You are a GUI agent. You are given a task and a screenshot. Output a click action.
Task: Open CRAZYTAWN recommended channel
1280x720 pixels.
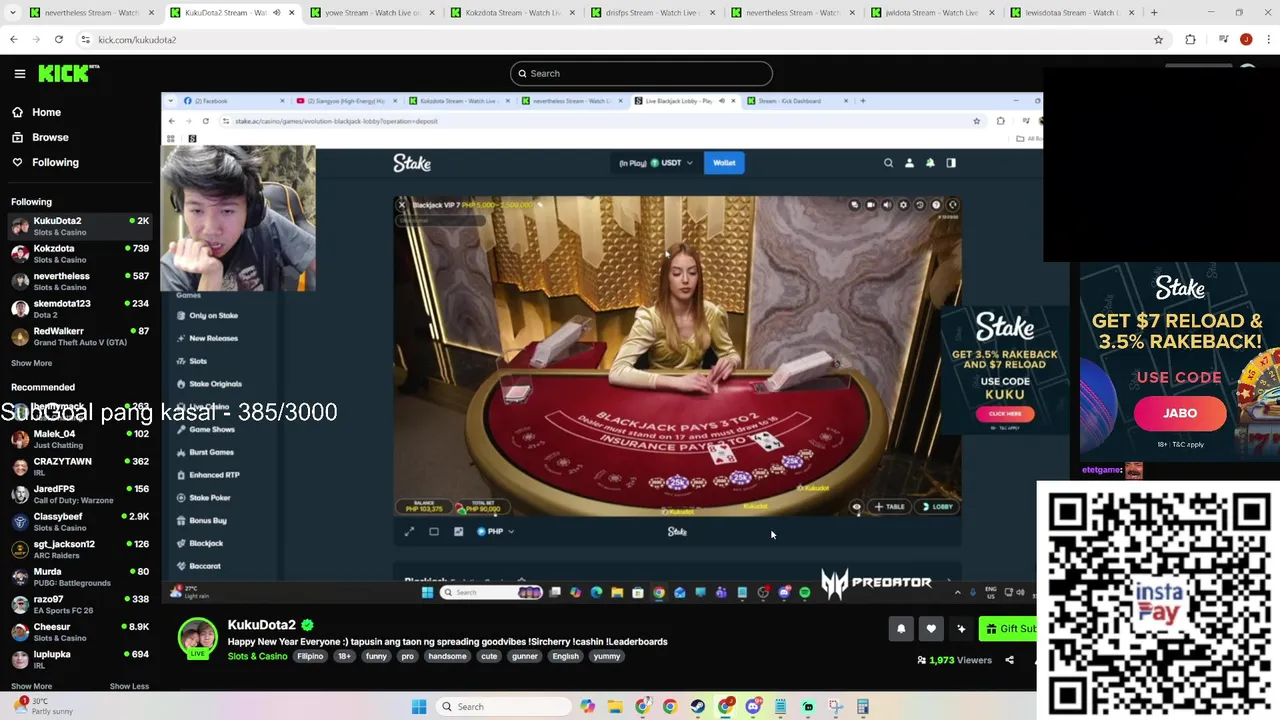click(x=80, y=467)
